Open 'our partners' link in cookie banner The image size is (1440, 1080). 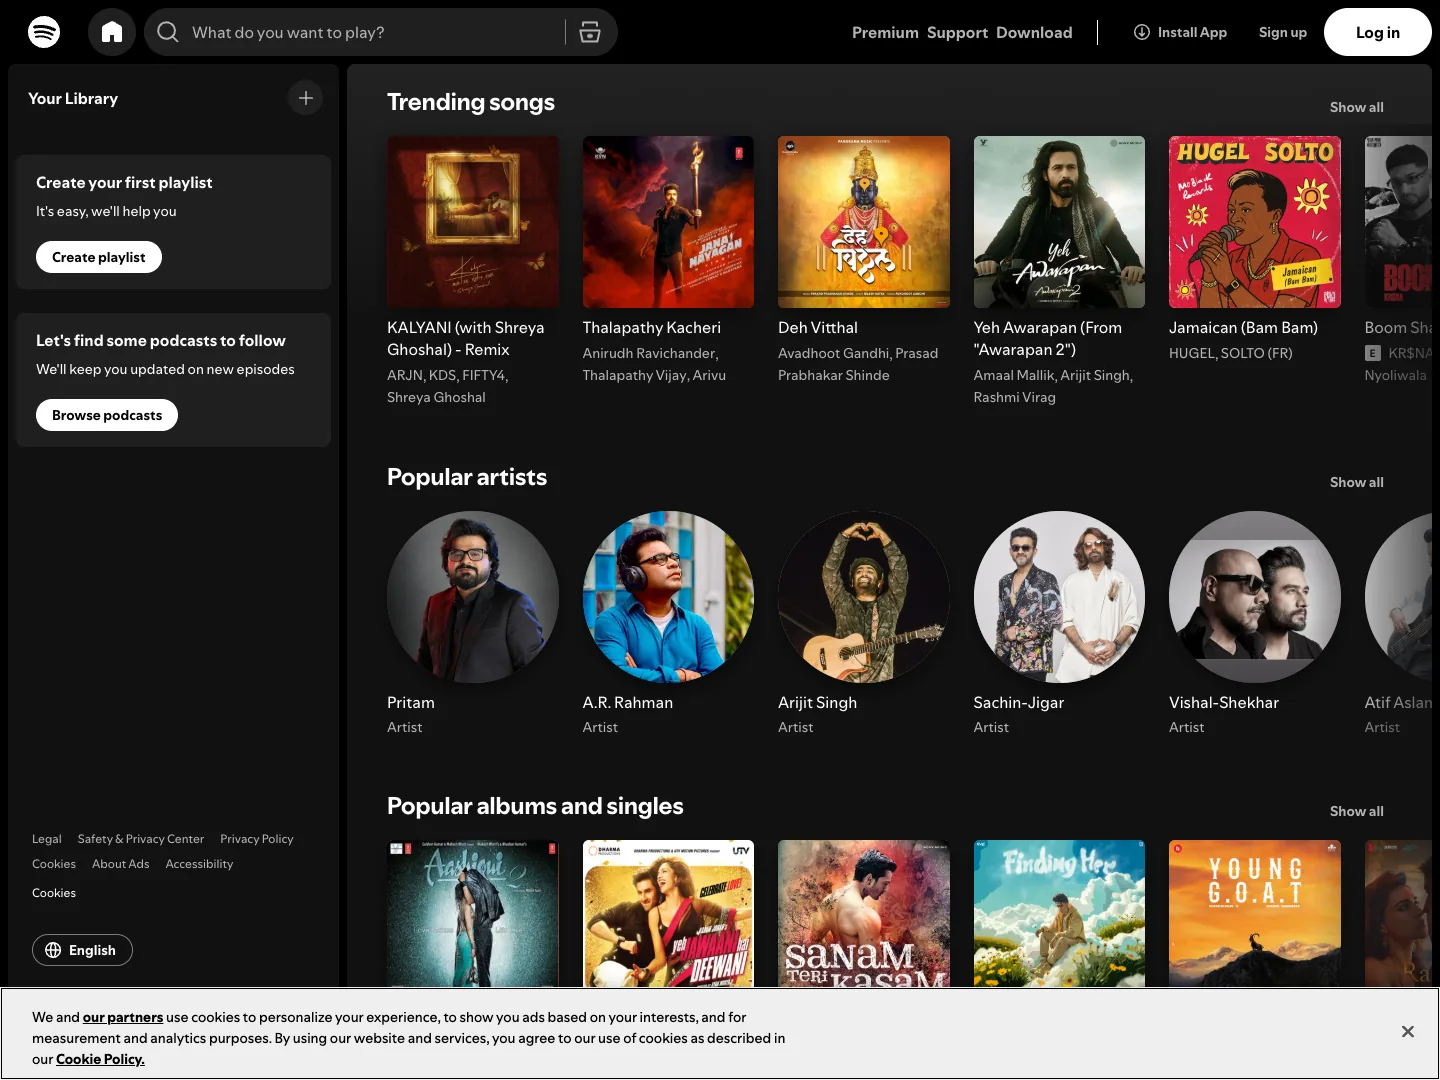(123, 1017)
